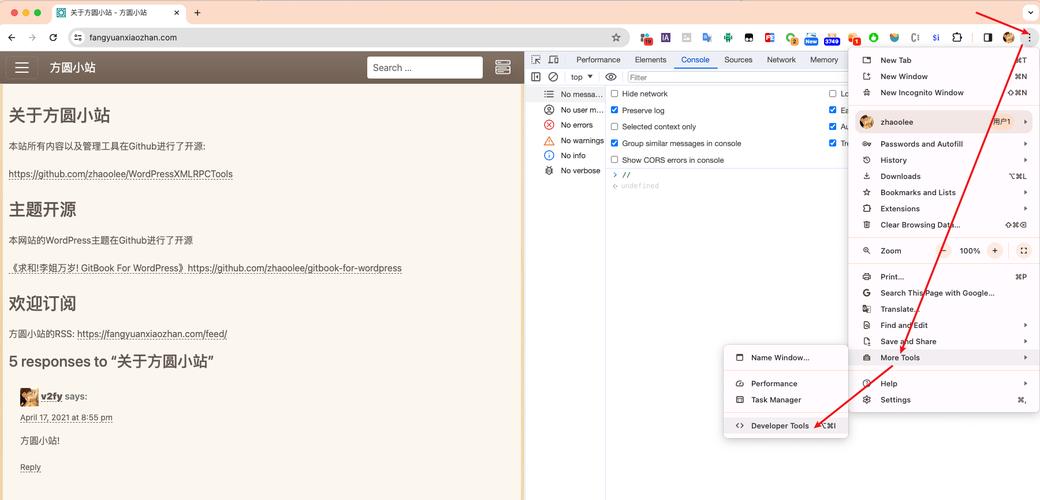Click the sidebar layout icon beside website search
Screen dimensions: 1040x500
(x=503, y=68)
